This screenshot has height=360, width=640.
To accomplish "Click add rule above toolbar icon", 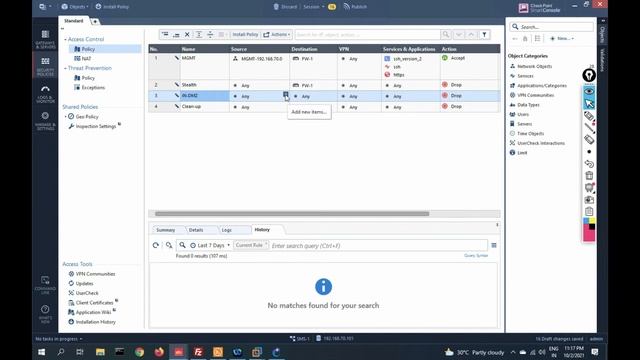I will pyautogui.click(x=165, y=35).
